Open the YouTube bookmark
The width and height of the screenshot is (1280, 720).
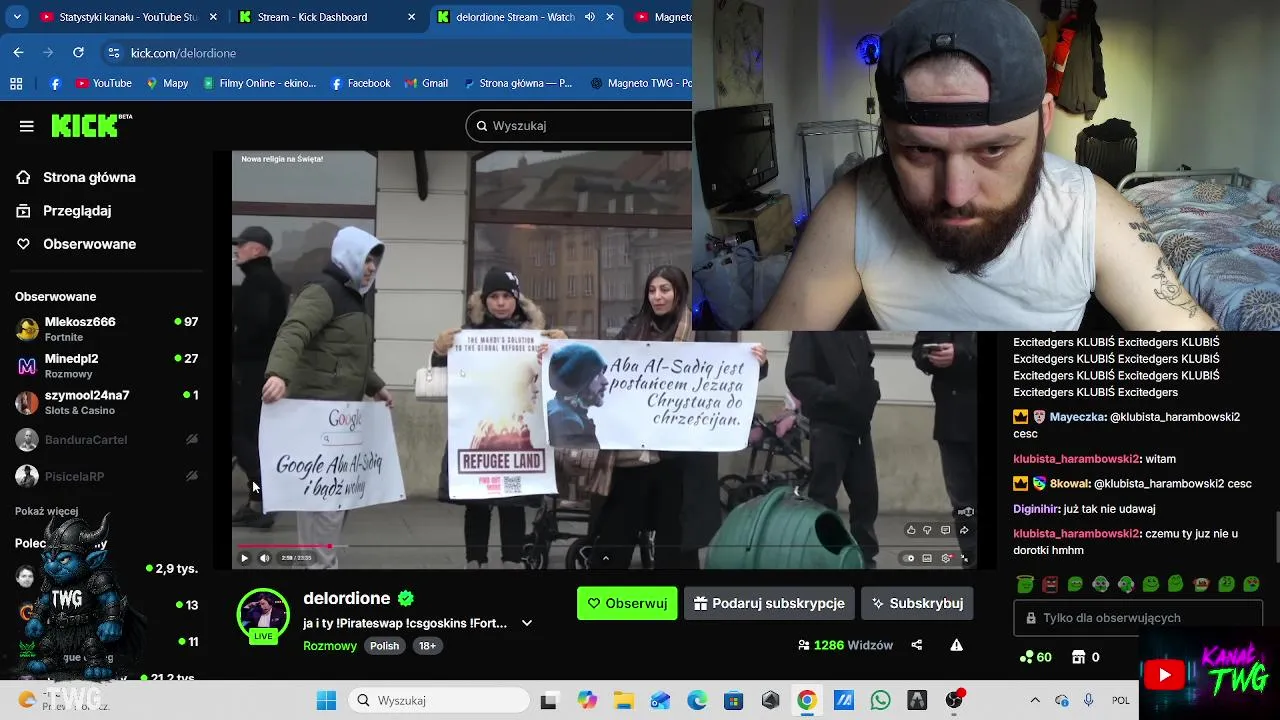point(104,84)
